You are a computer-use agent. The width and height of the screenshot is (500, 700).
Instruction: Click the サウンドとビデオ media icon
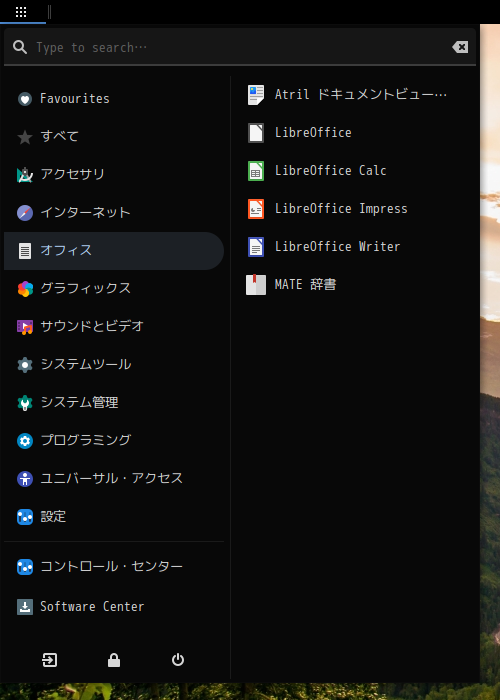pos(25,327)
